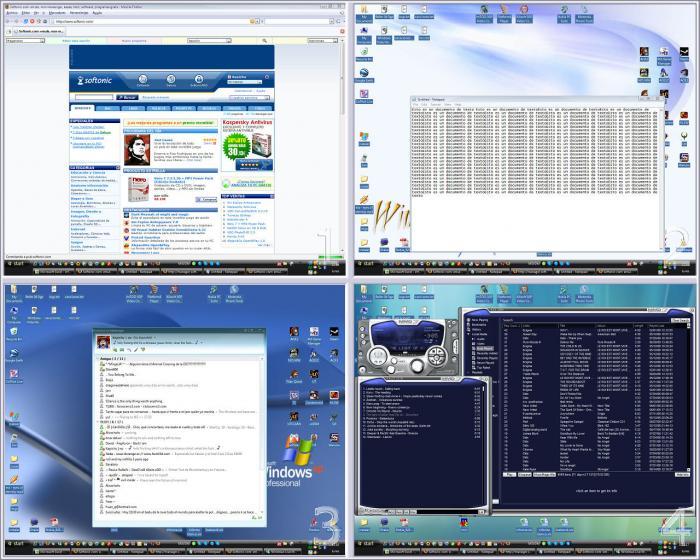
Task: Click the Play button below Winamp library list
Action: point(509,474)
